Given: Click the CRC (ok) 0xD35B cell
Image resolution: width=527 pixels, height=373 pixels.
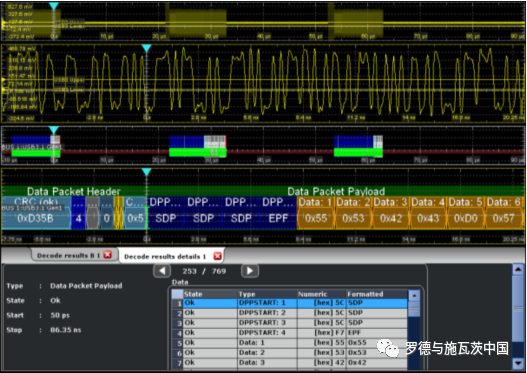Looking at the screenshot, I should [36, 212].
